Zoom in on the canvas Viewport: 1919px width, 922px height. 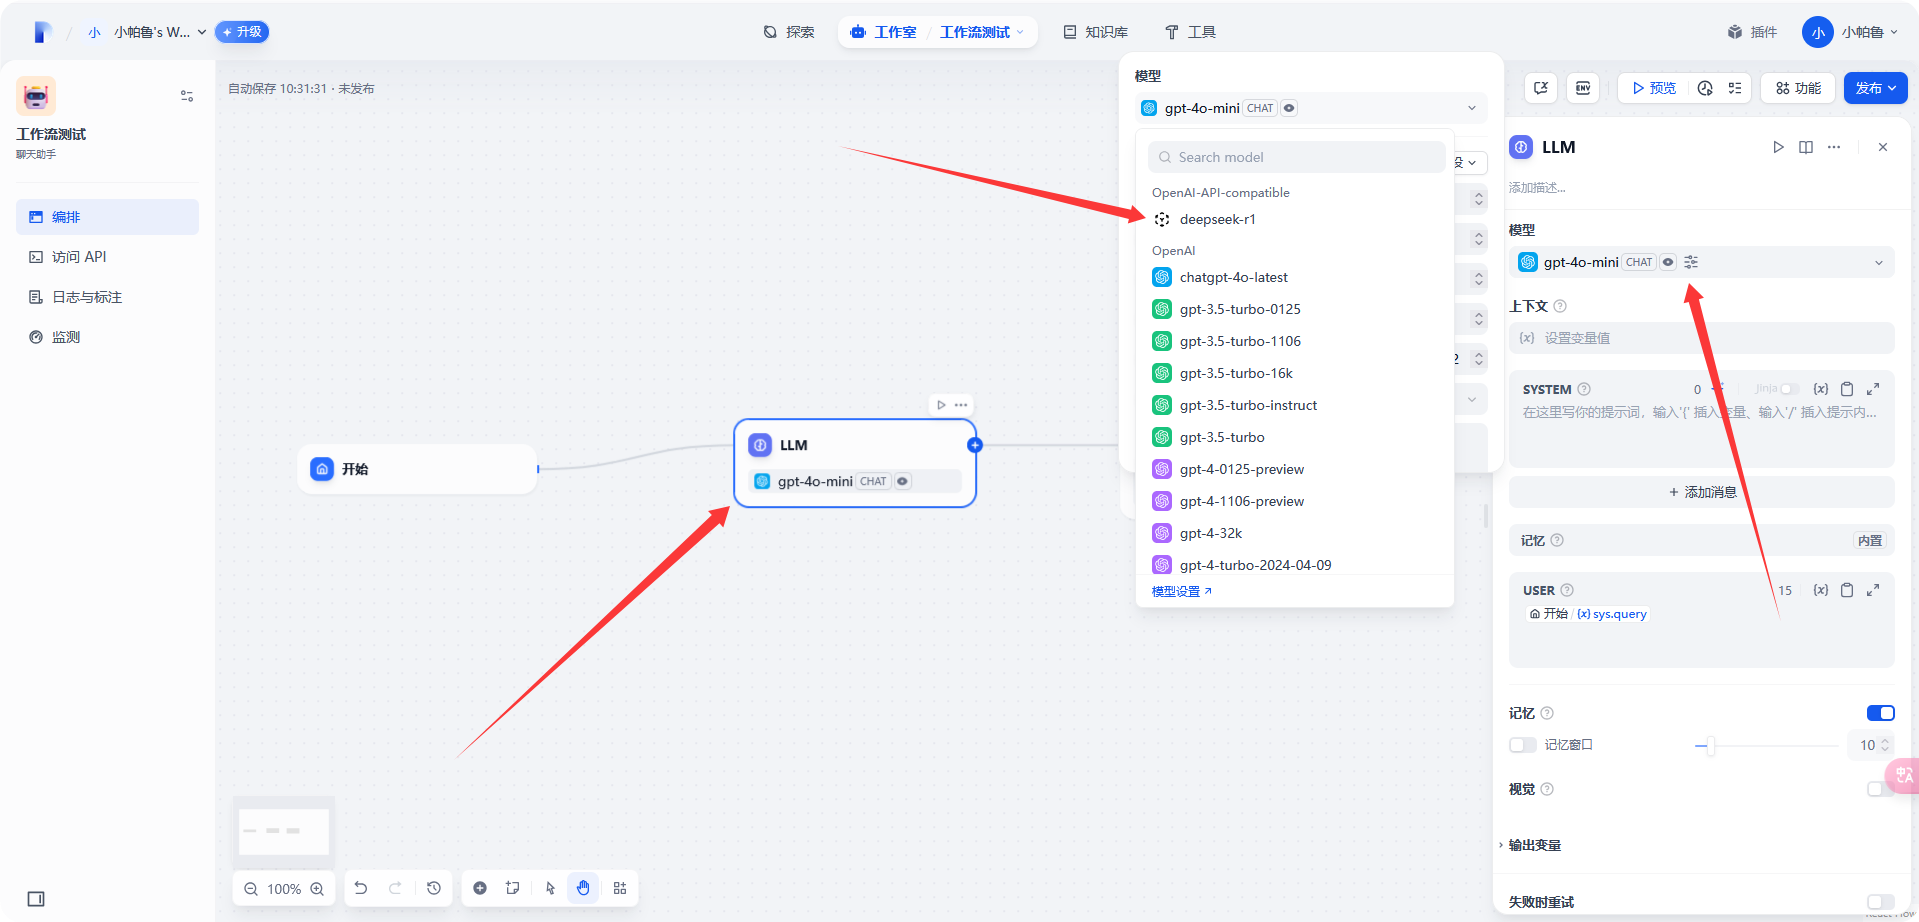tap(317, 889)
